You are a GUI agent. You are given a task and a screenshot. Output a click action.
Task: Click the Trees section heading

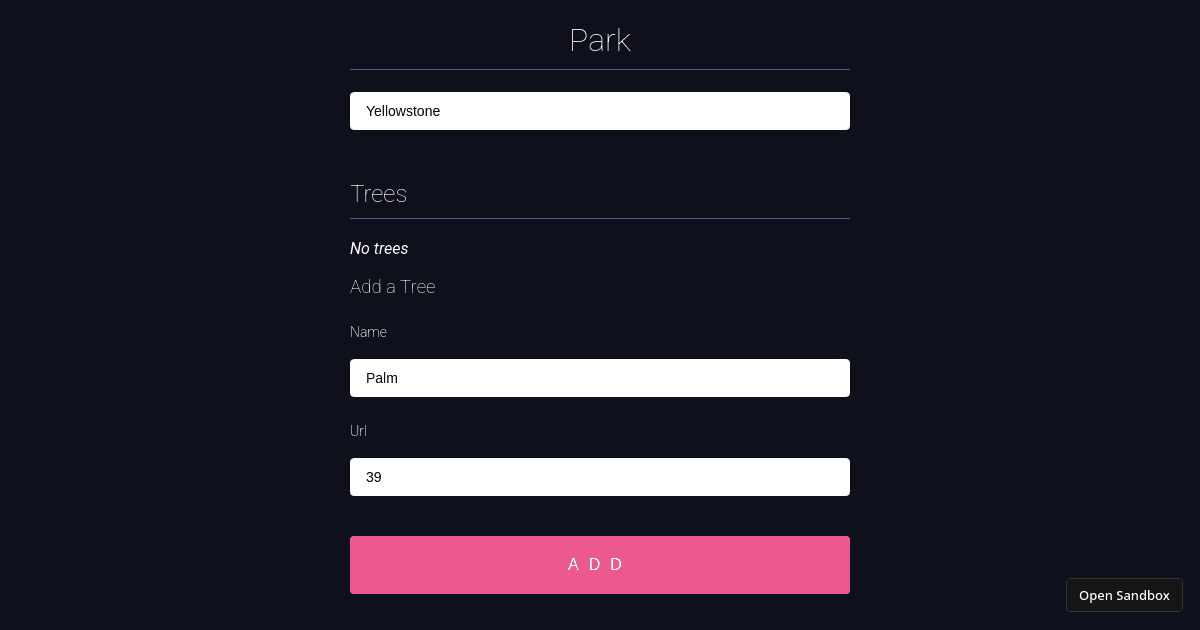coord(378,194)
